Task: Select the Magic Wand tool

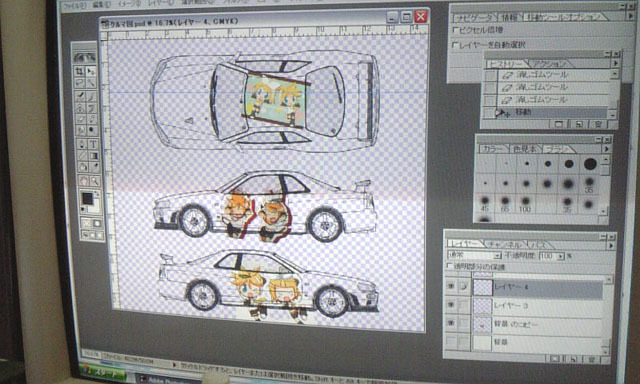Action: [91, 83]
